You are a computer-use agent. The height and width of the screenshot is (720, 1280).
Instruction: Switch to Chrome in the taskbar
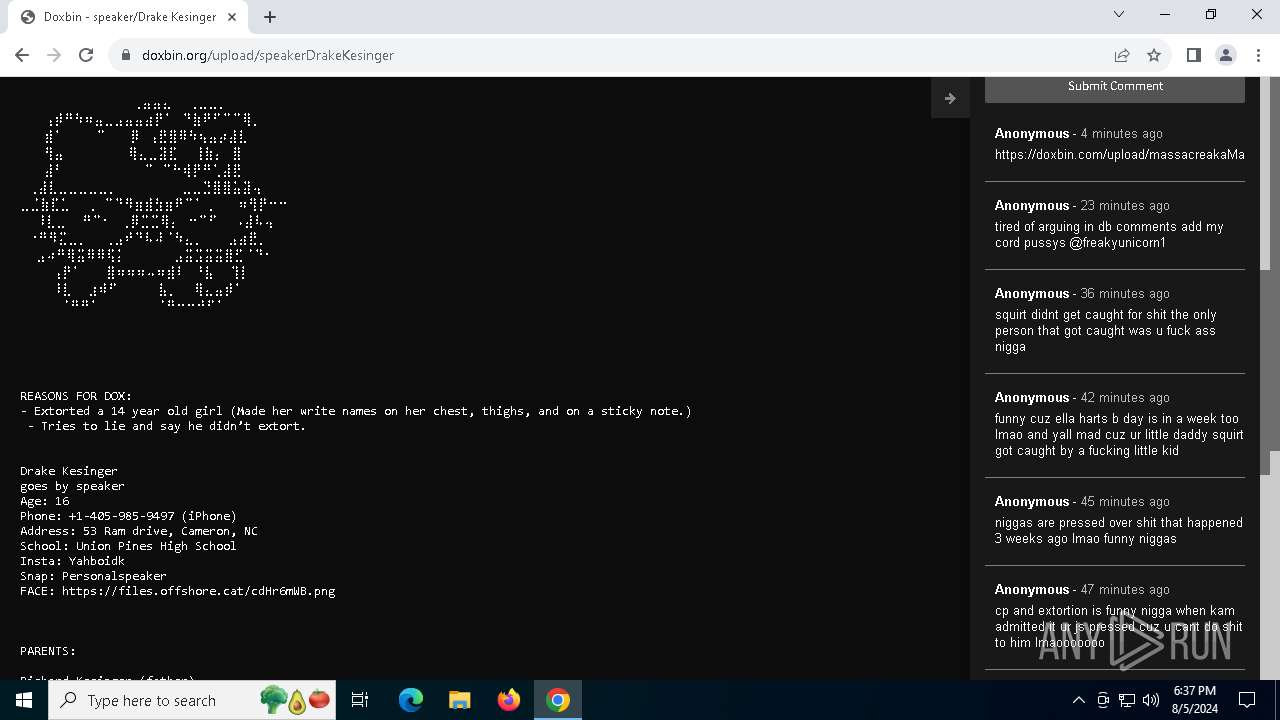click(558, 700)
